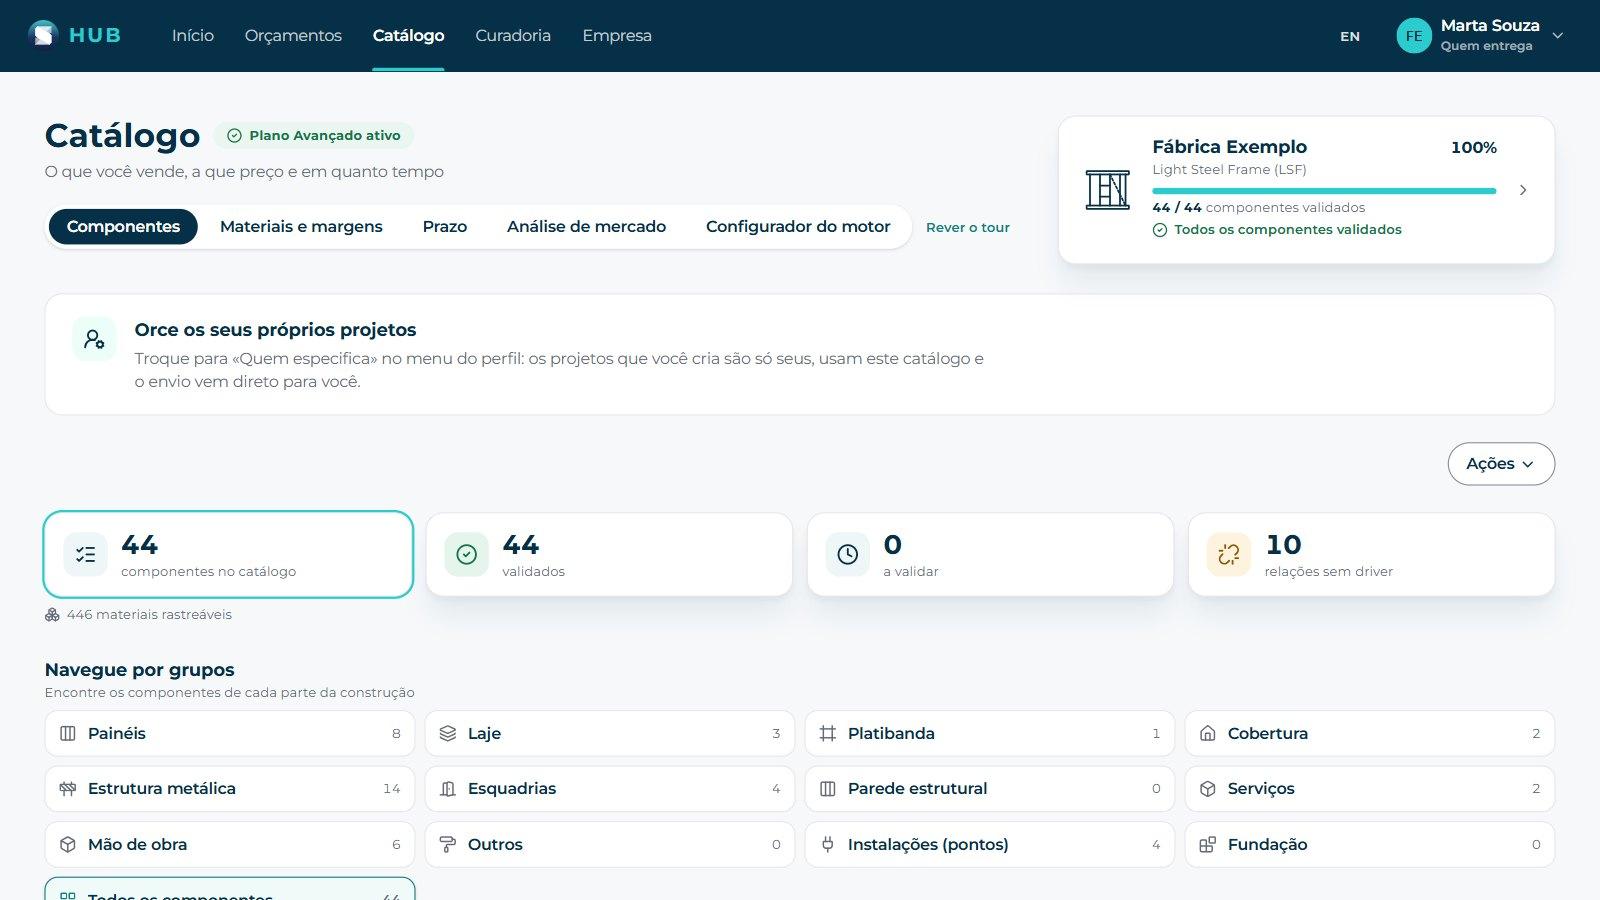Click the Instalações (pontos) plug icon
Screen dimensions: 1600x900
click(828, 844)
